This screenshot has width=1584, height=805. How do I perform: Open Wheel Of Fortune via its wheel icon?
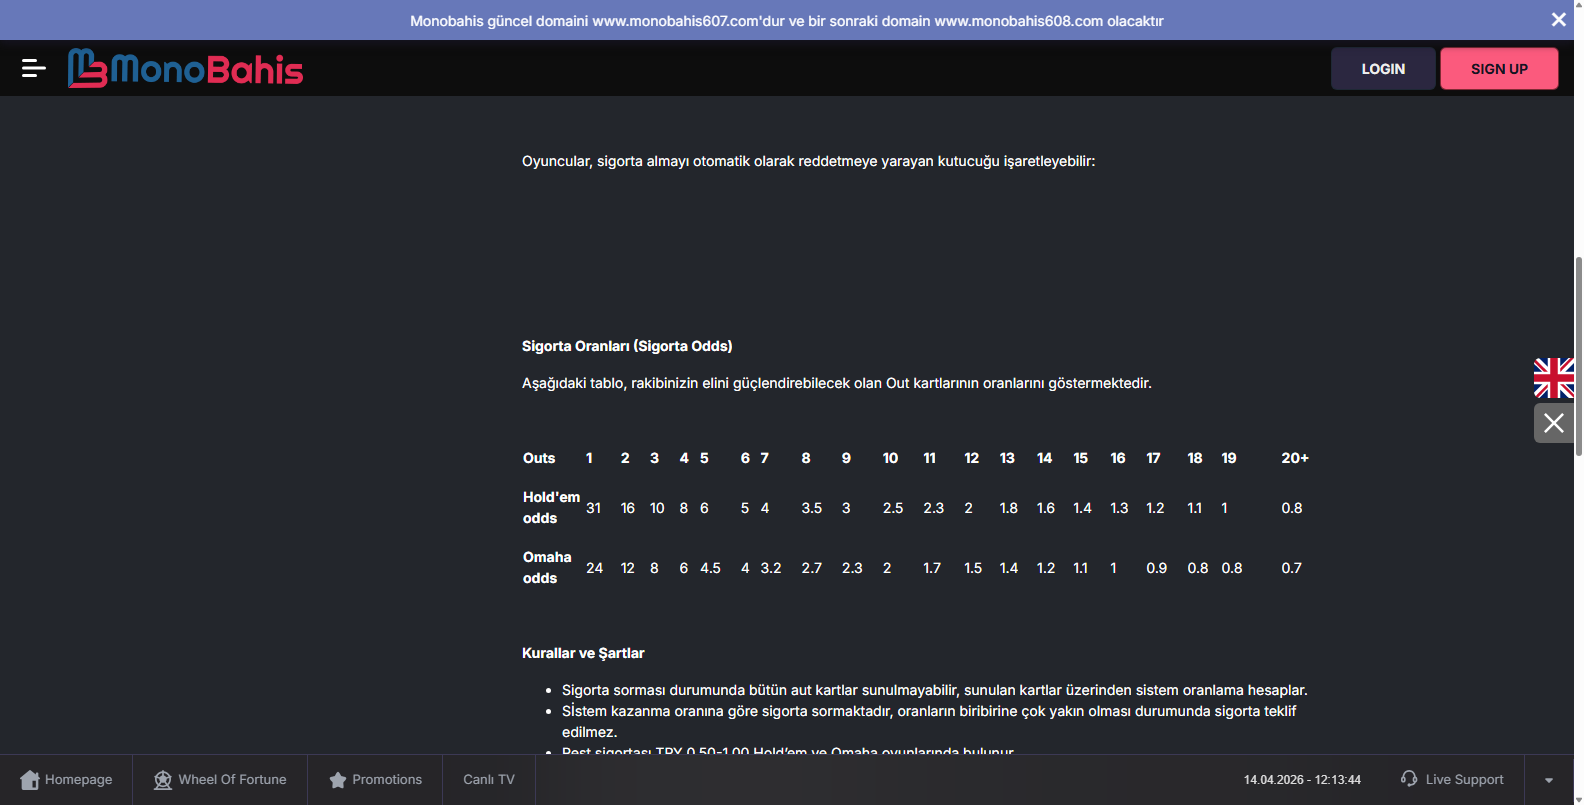point(163,780)
